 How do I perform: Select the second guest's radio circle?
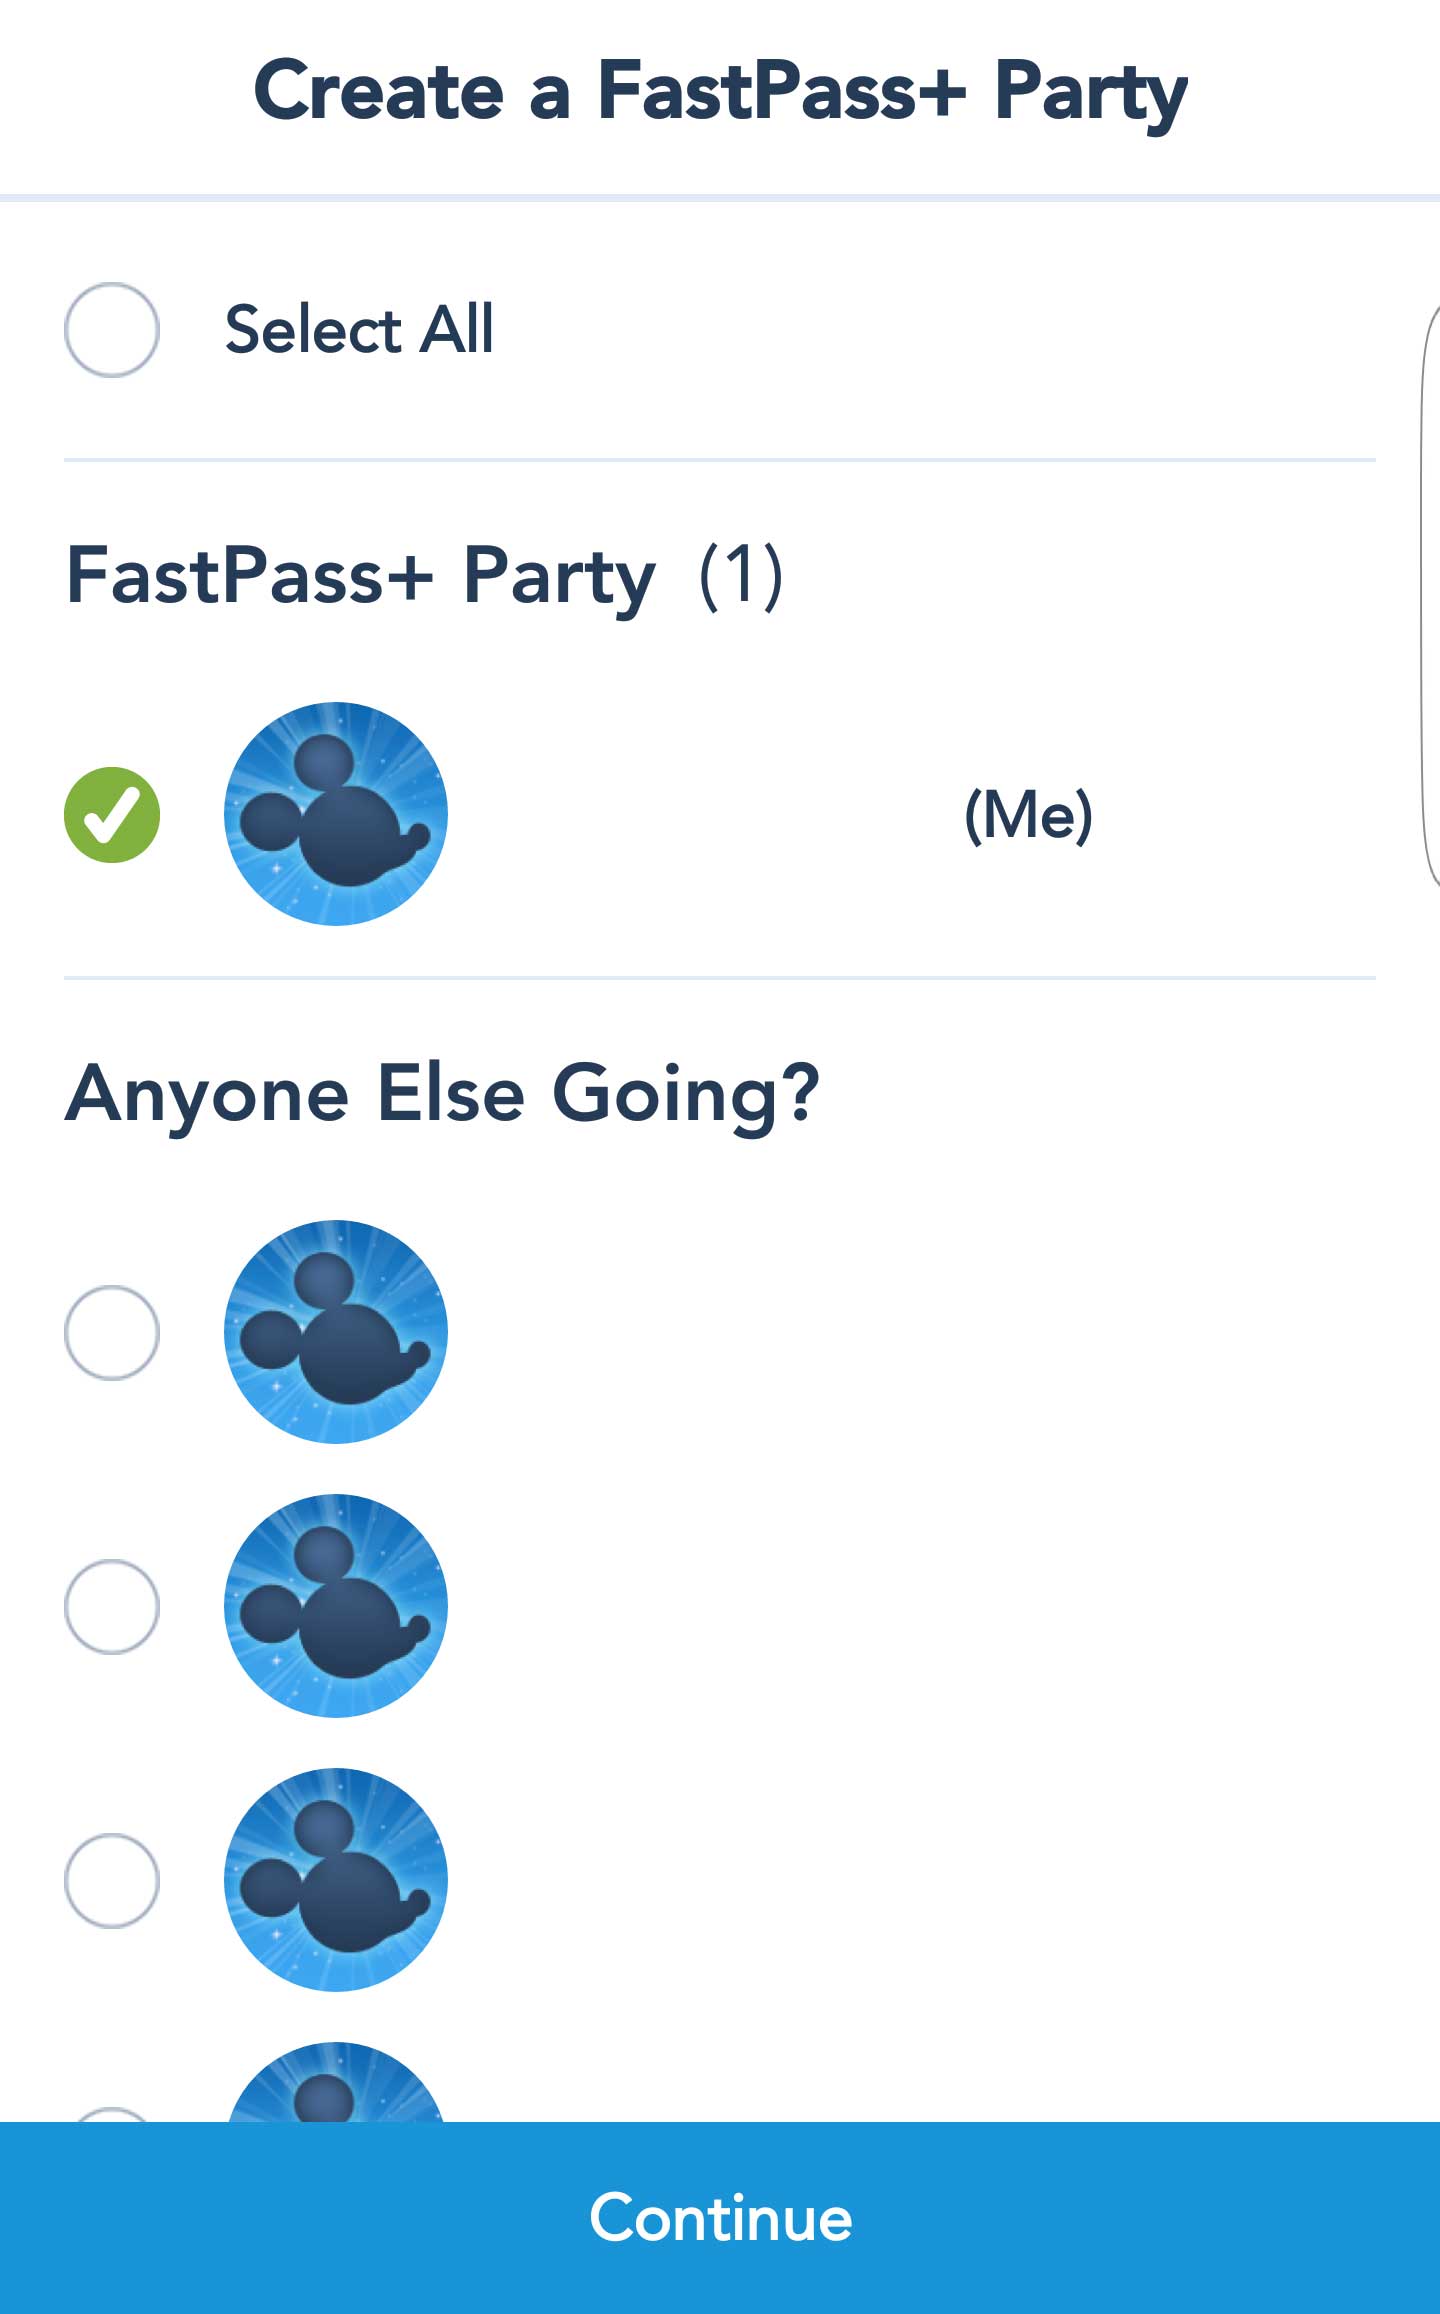(x=111, y=1607)
